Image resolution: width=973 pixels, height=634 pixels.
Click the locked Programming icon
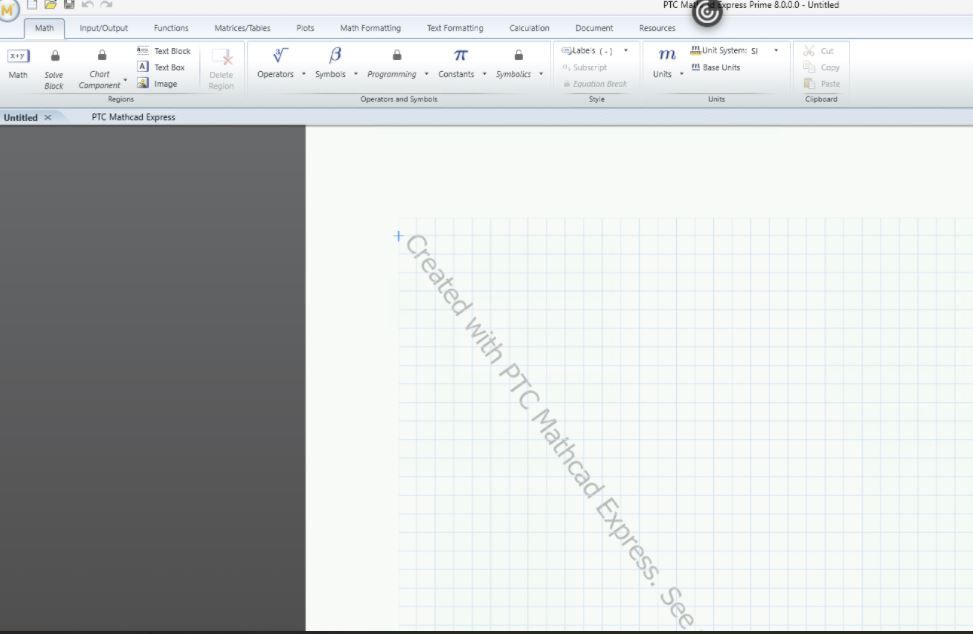(397, 55)
